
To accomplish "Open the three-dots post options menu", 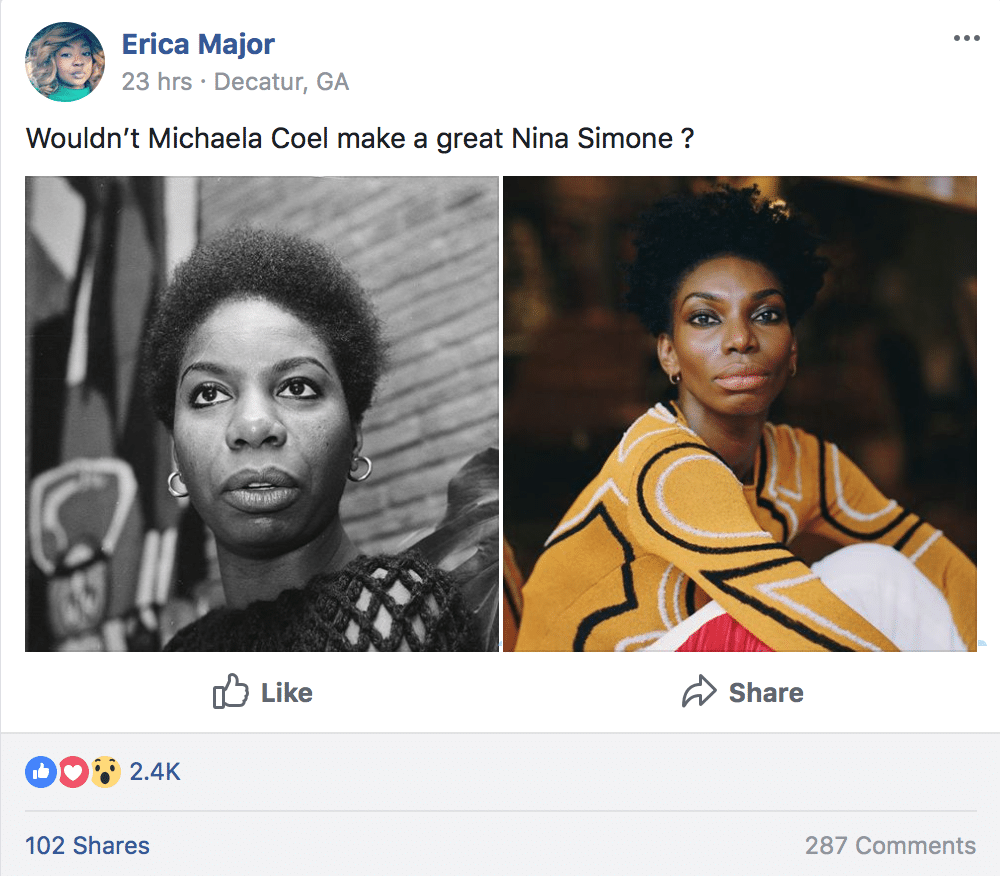I will point(966,39).
